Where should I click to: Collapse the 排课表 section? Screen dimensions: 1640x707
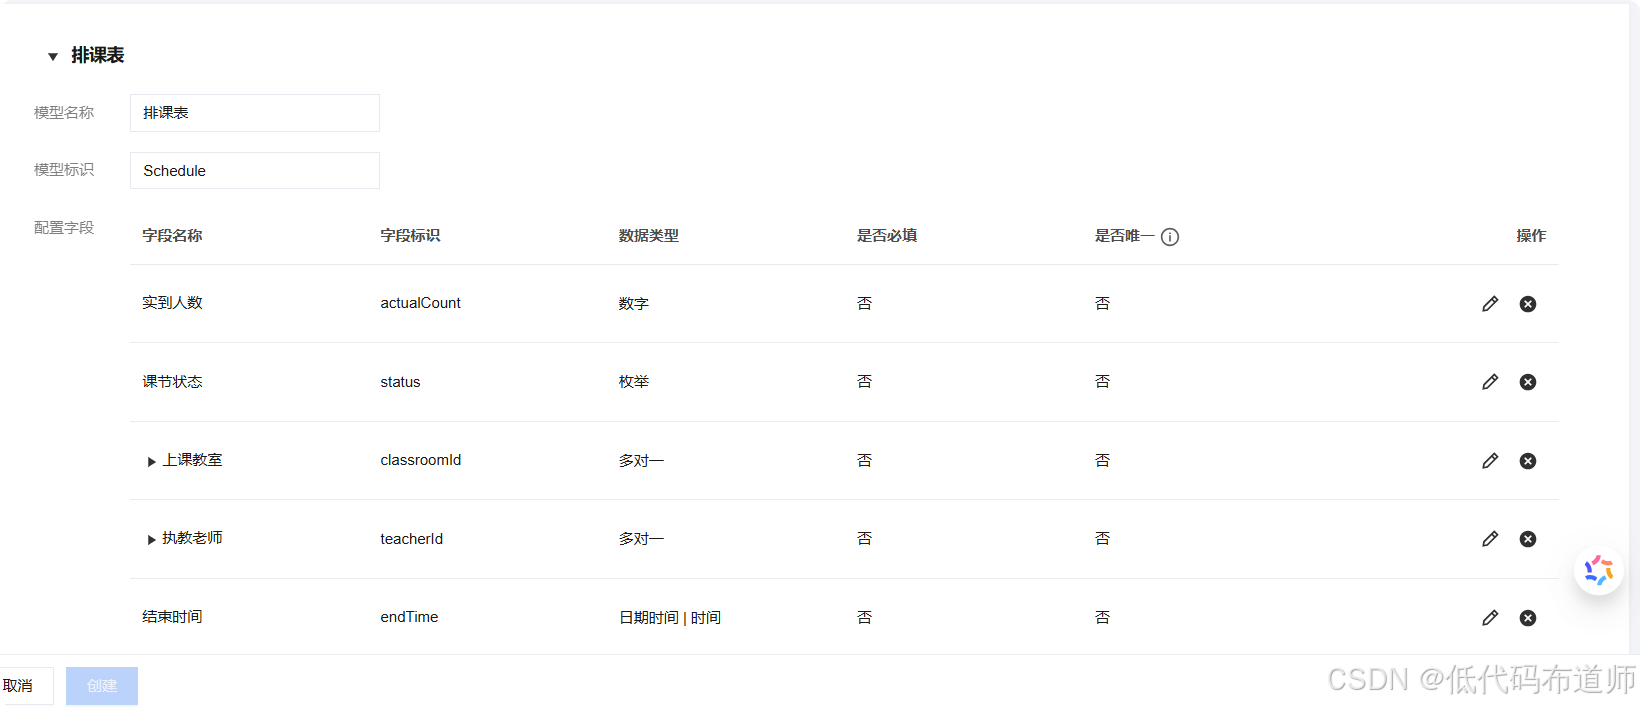[53, 57]
